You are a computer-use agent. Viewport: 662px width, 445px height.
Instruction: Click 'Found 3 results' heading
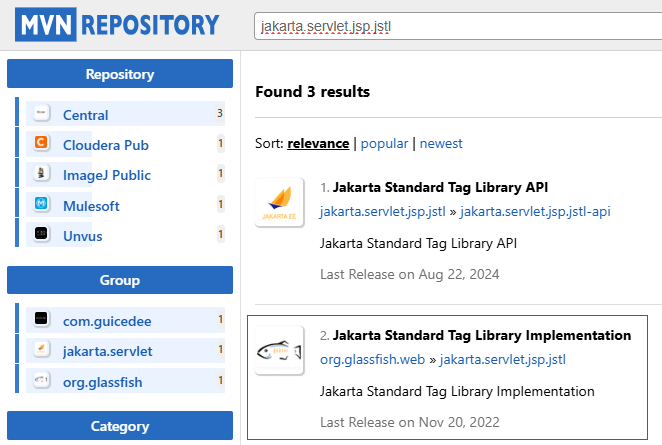pyautogui.click(x=312, y=92)
